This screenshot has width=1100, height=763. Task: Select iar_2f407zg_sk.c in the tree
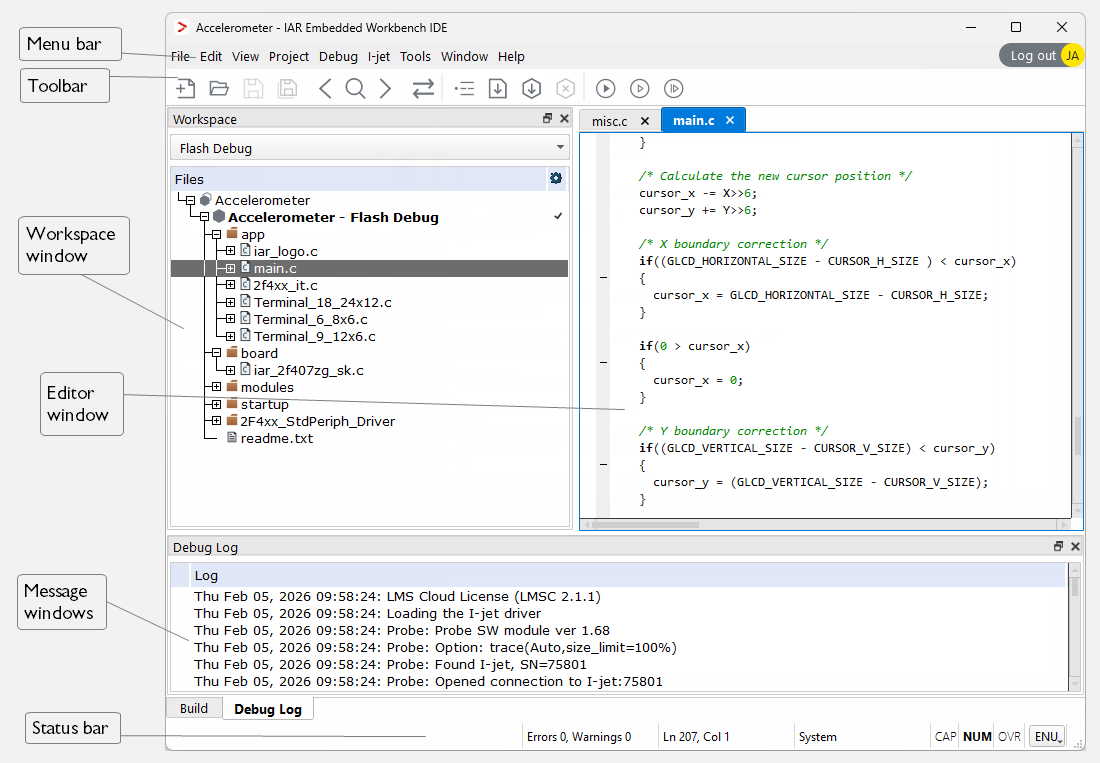coord(309,370)
